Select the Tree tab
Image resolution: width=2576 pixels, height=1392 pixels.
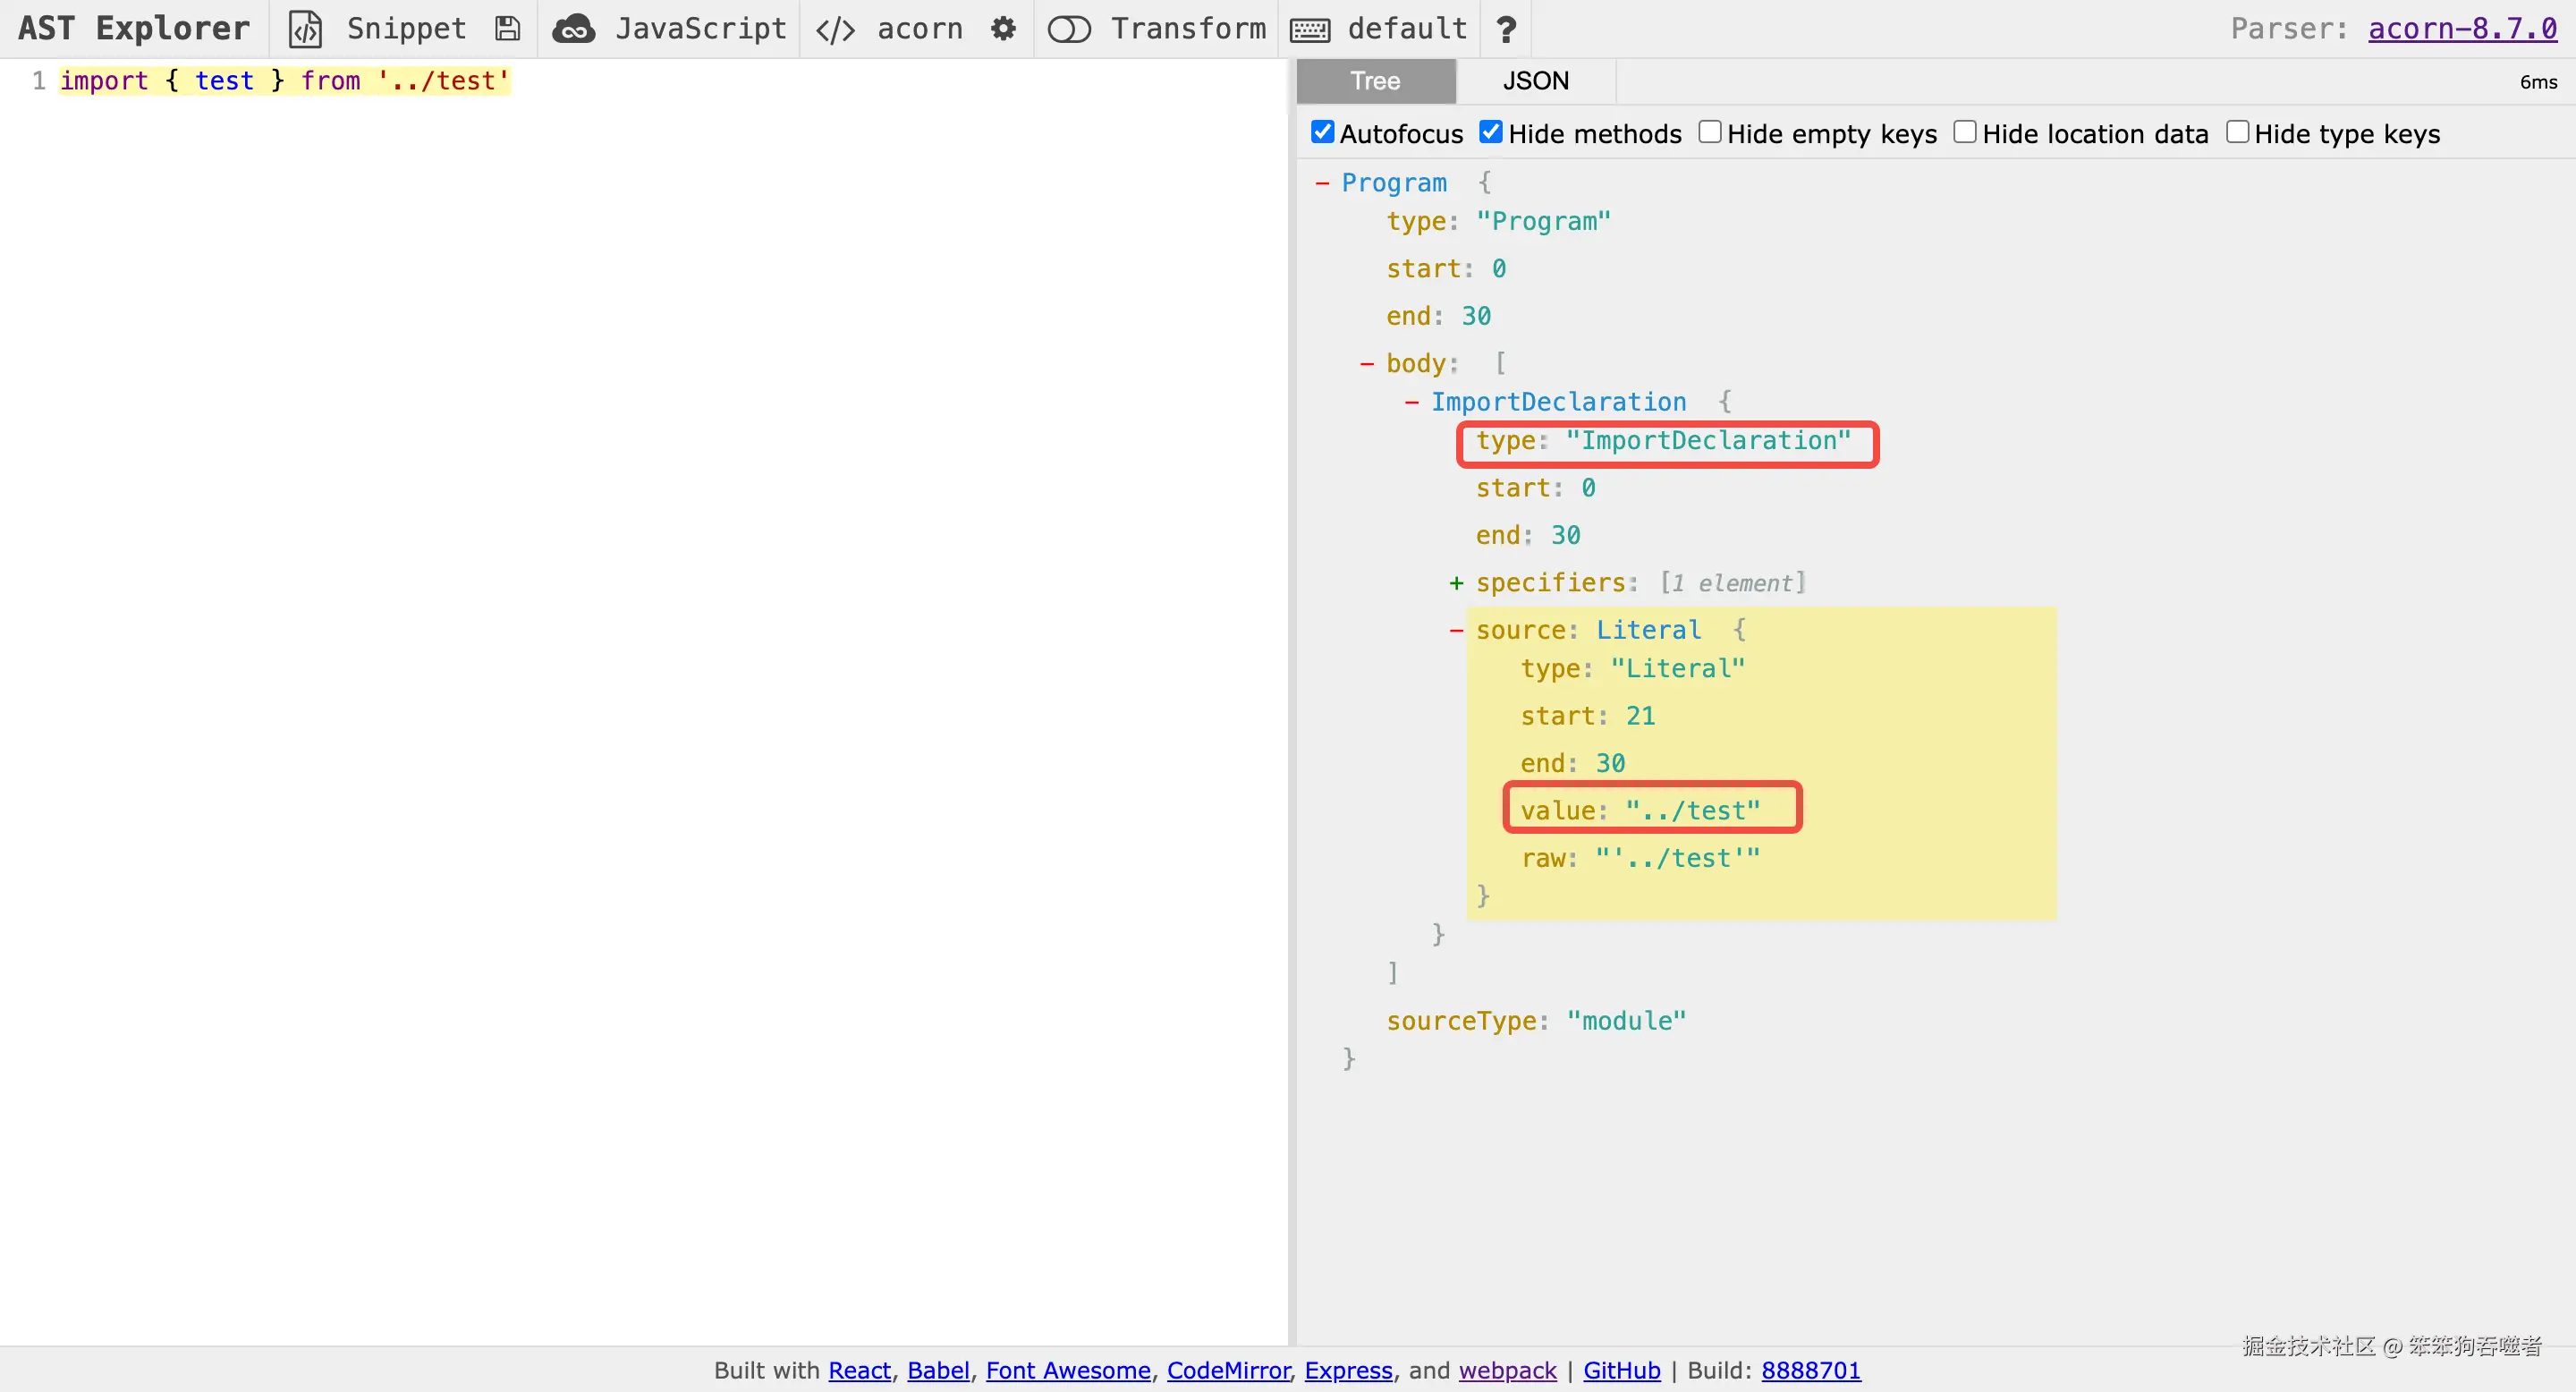pos(1375,81)
